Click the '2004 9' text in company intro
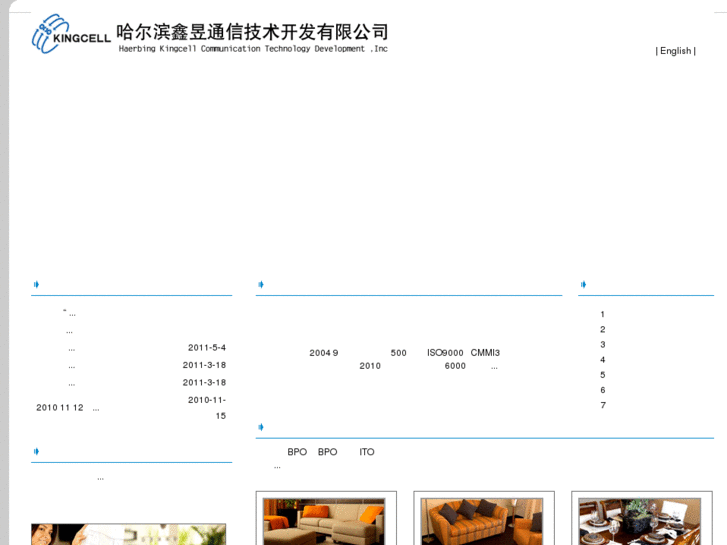Viewport: 727px width, 545px height. (x=324, y=353)
